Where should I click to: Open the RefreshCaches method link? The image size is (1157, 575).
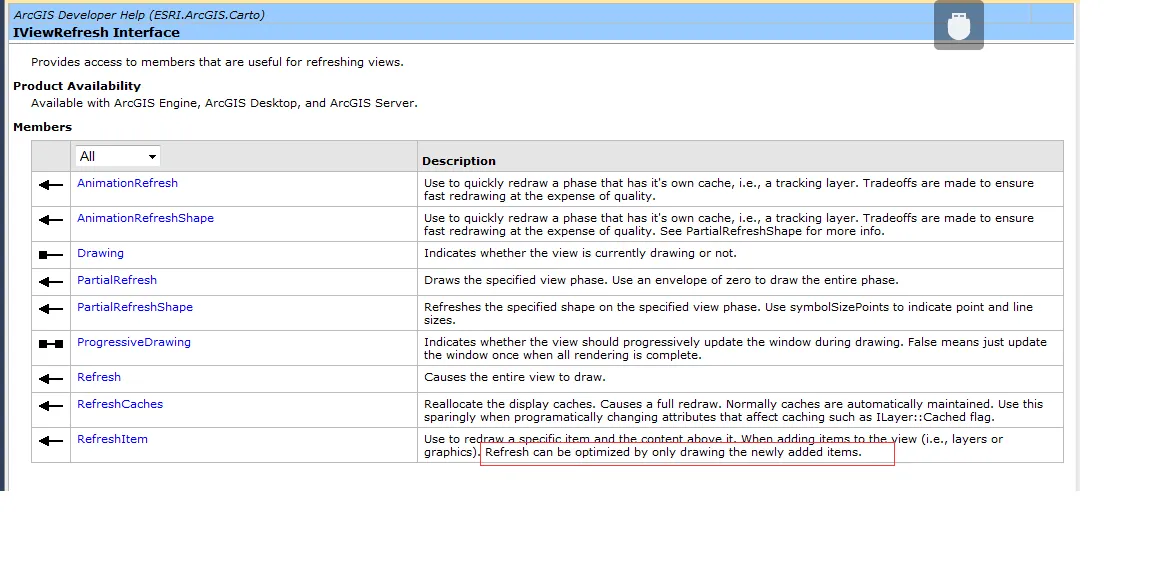pos(120,404)
